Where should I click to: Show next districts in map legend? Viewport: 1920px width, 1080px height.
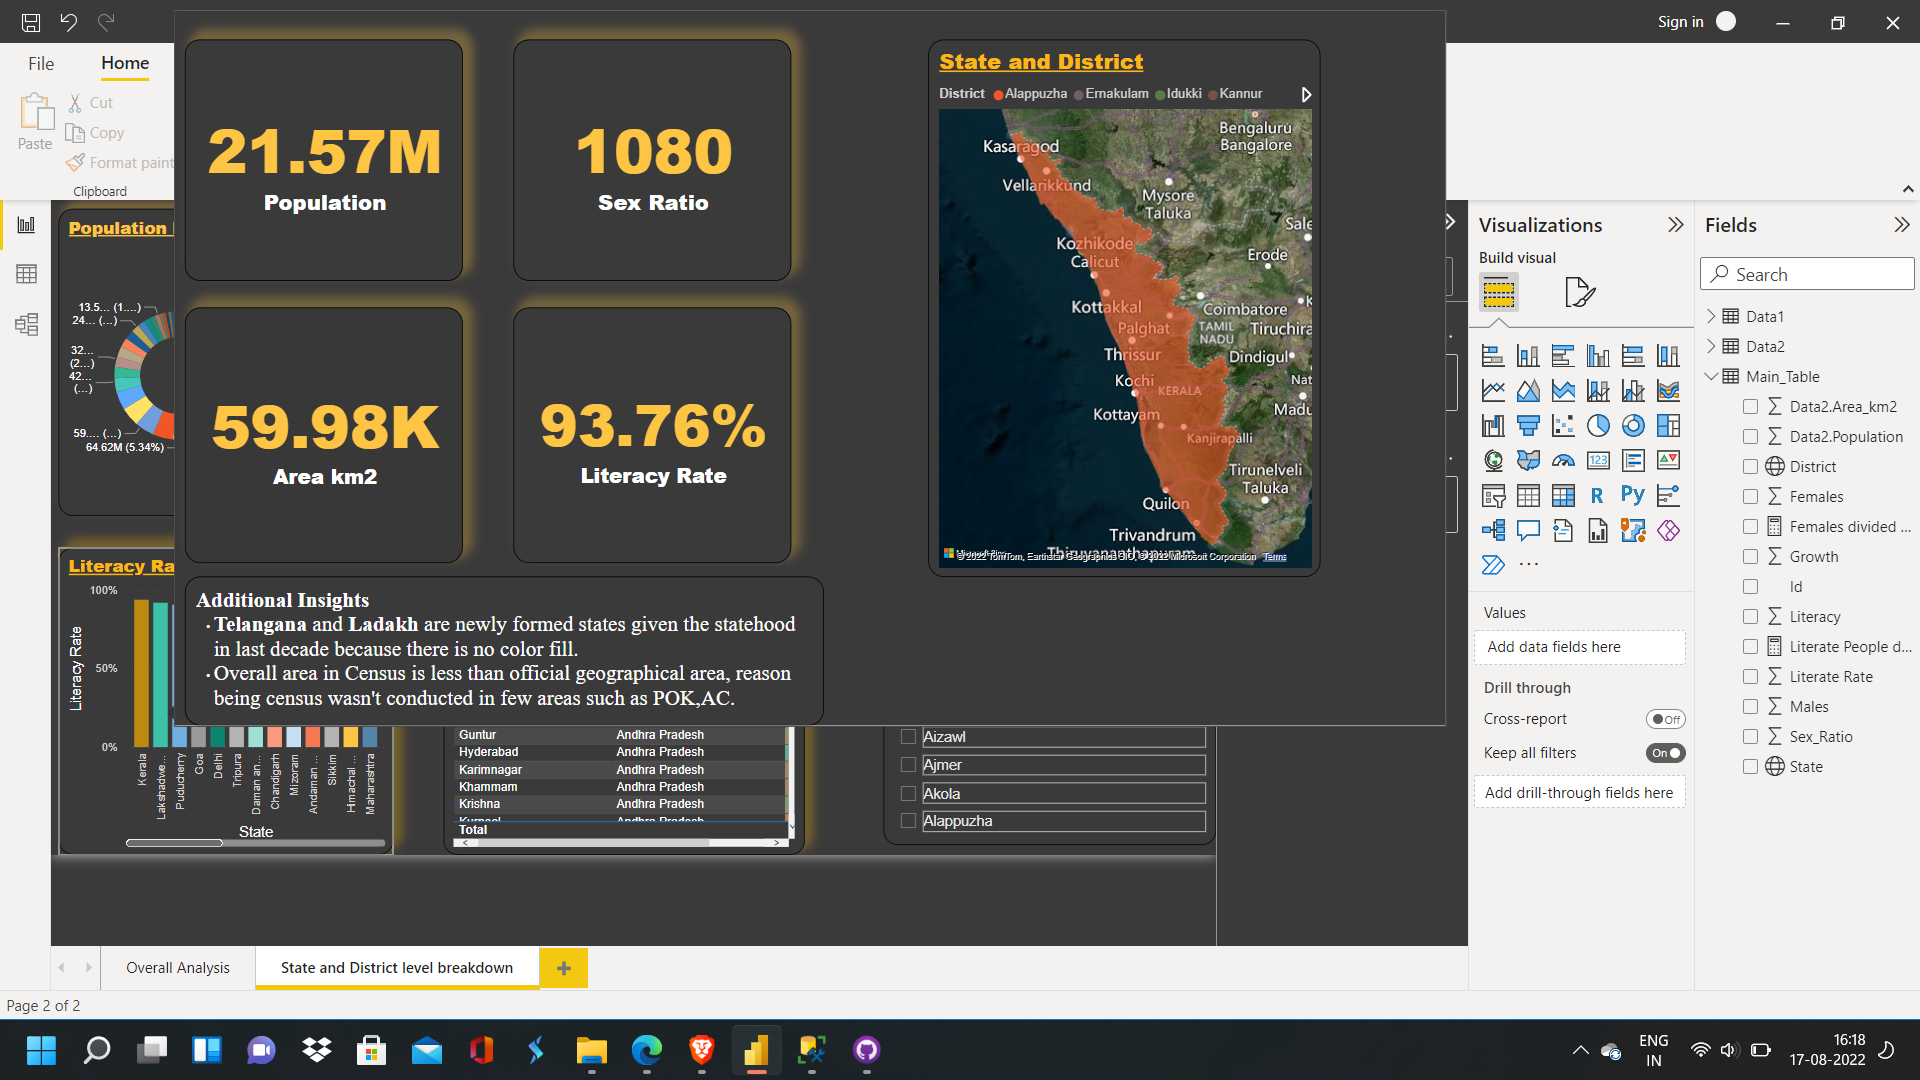pyautogui.click(x=1306, y=94)
